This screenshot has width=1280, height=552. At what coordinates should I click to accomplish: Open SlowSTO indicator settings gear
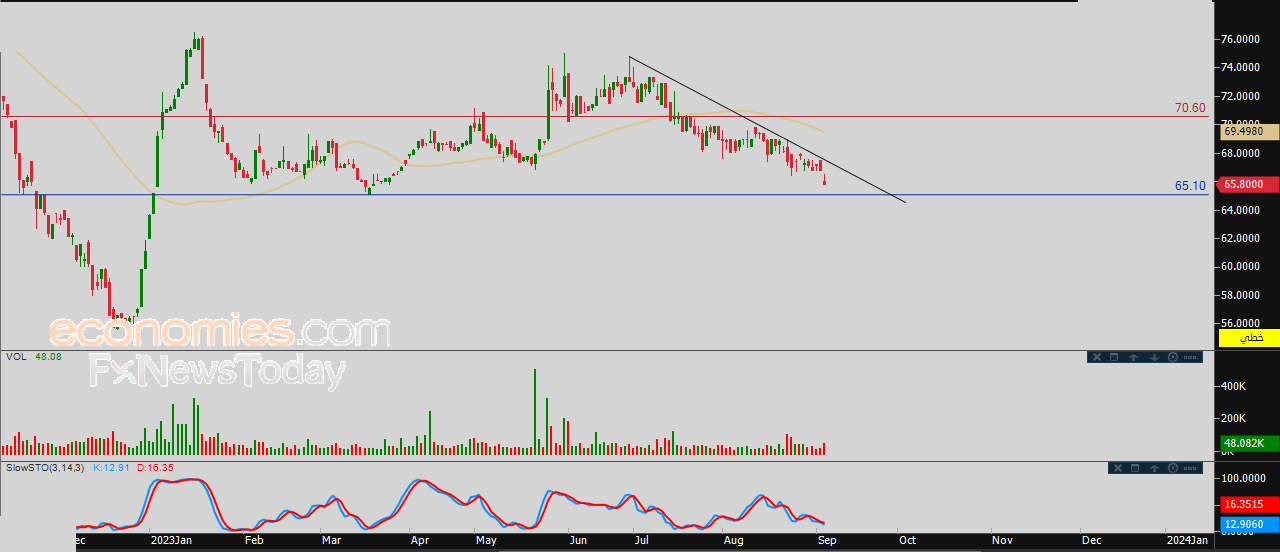1173,468
